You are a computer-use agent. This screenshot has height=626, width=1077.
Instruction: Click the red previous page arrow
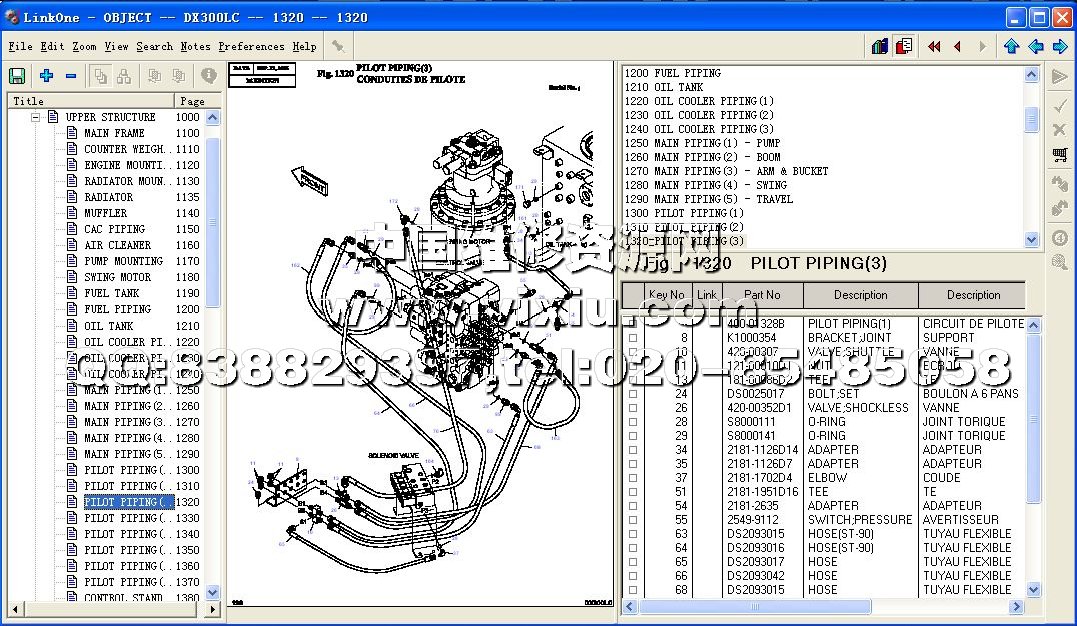(957, 46)
